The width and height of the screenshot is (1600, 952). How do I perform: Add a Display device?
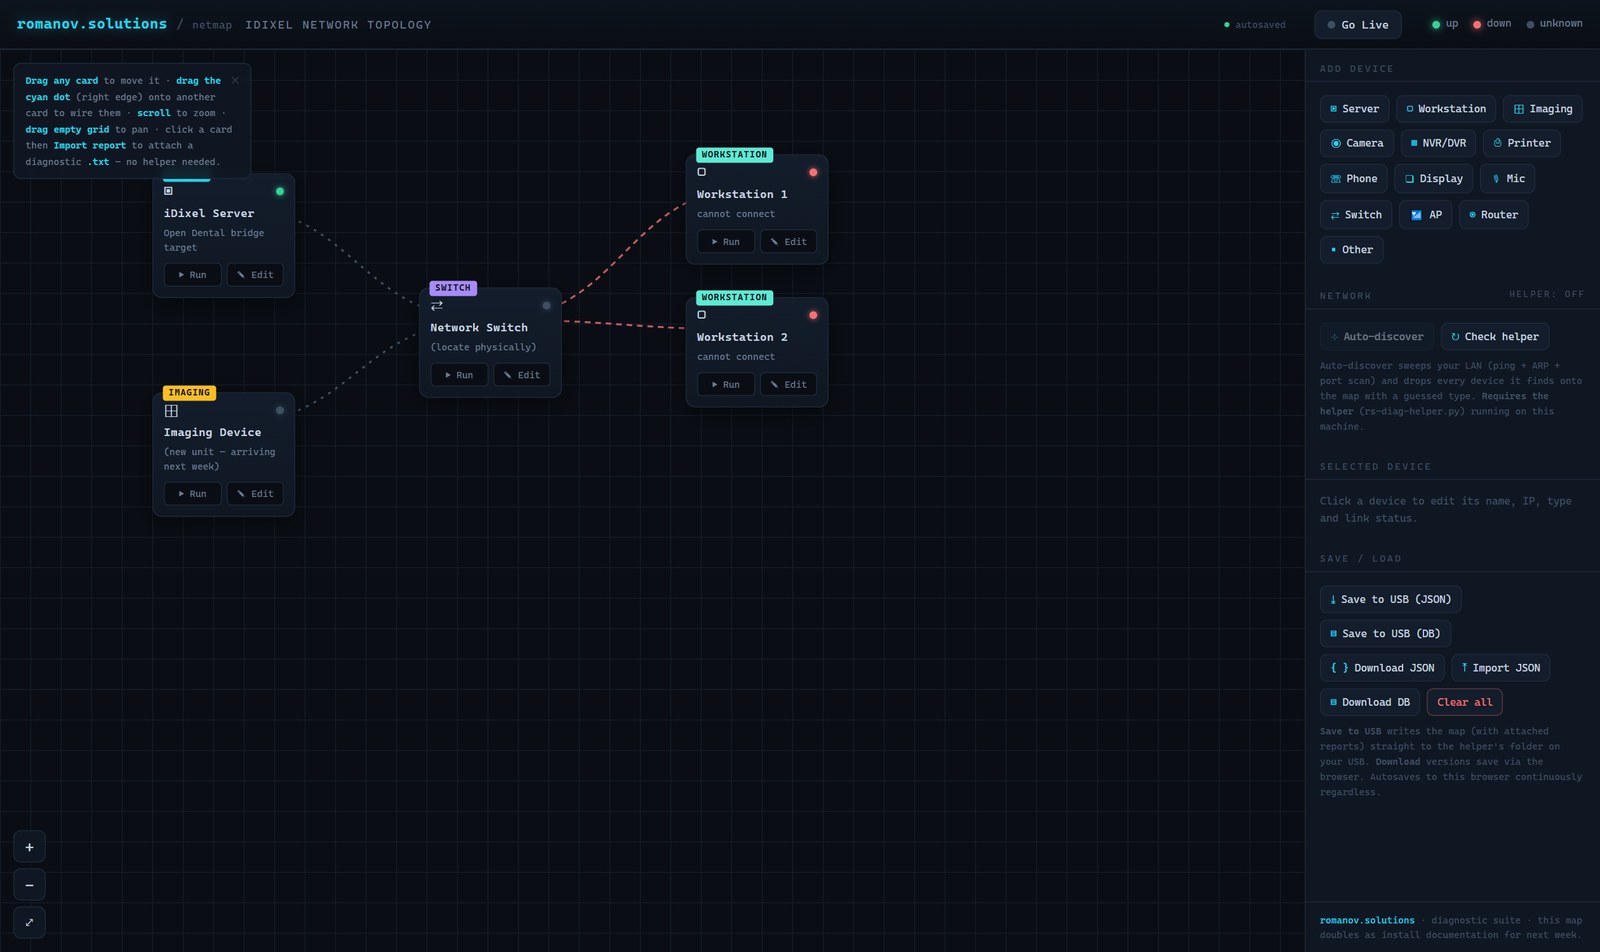(1433, 179)
